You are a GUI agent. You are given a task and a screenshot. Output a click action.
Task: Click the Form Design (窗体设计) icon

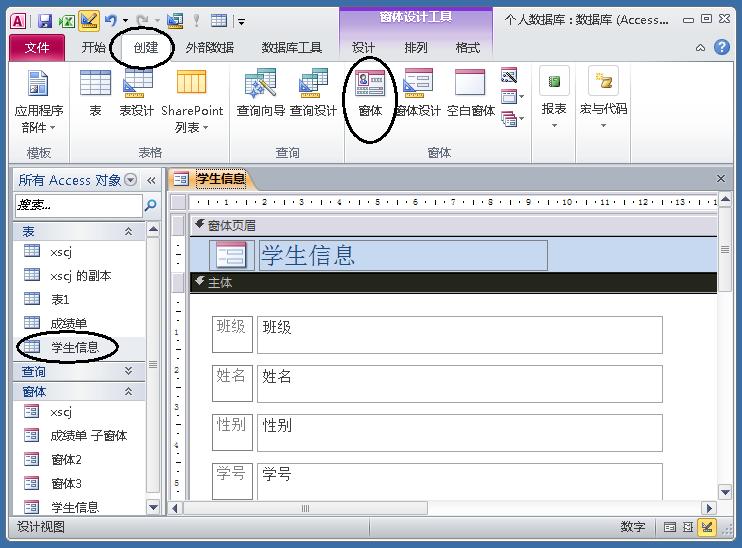(x=418, y=93)
